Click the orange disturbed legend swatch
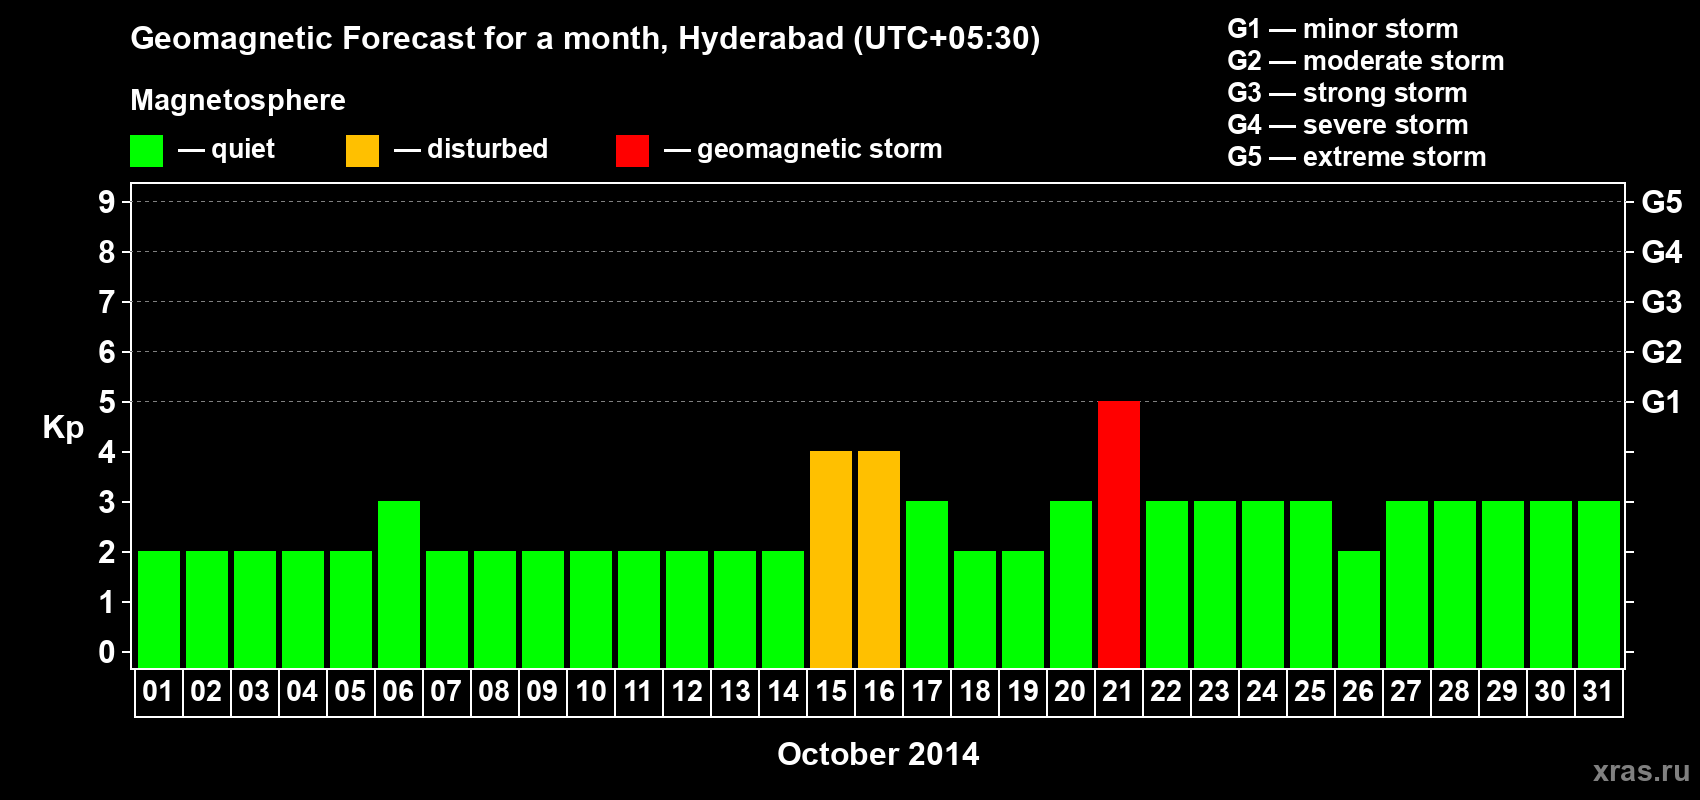 click(362, 151)
